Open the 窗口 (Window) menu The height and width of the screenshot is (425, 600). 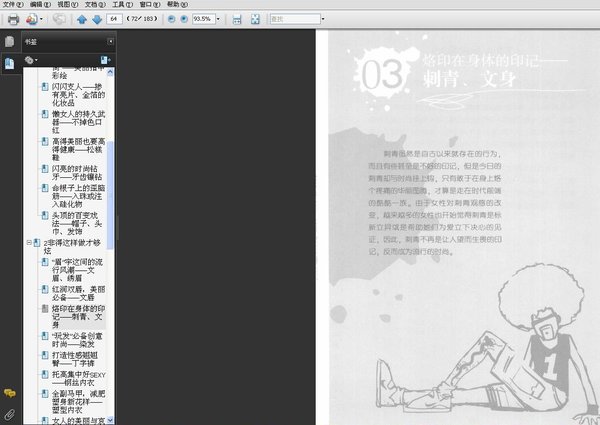tap(150, 4)
